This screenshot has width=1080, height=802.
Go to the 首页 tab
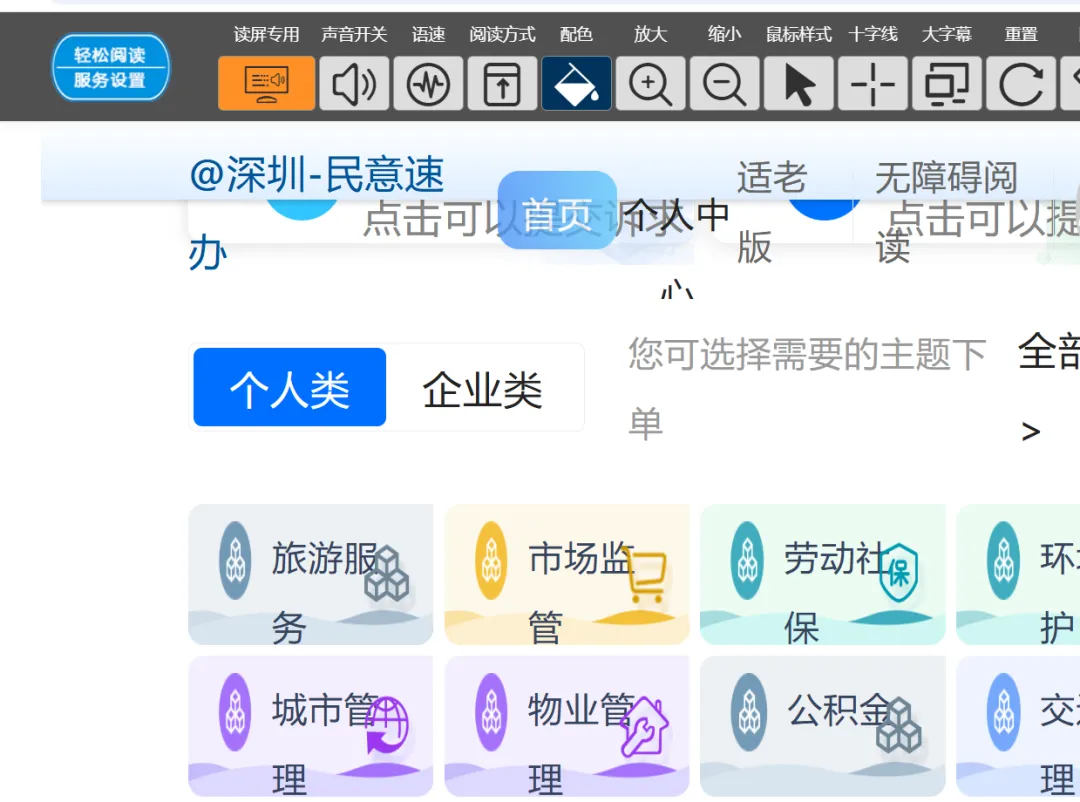557,210
